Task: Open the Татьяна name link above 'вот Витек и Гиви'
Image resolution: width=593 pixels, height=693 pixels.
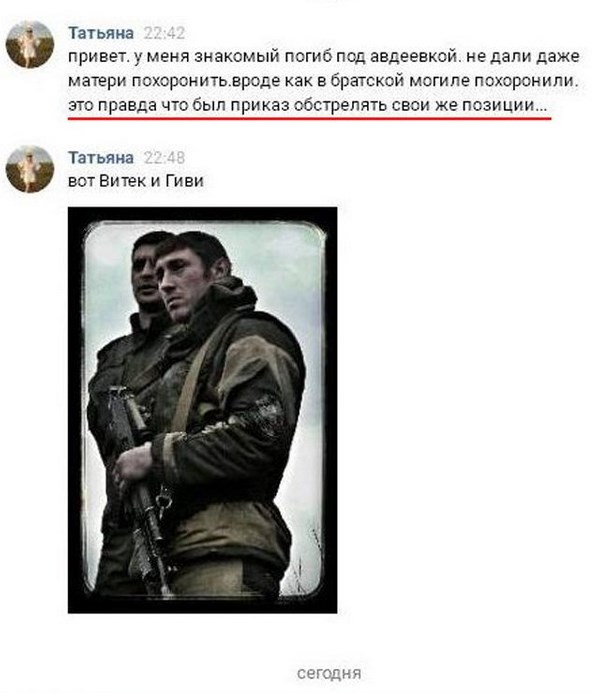Action: tap(101, 158)
